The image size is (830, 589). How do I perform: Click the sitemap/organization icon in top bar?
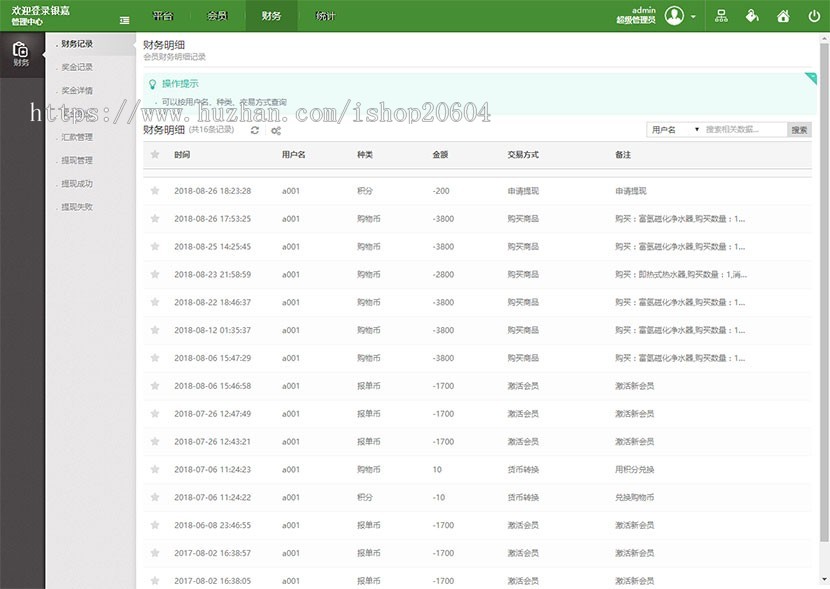(721, 16)
